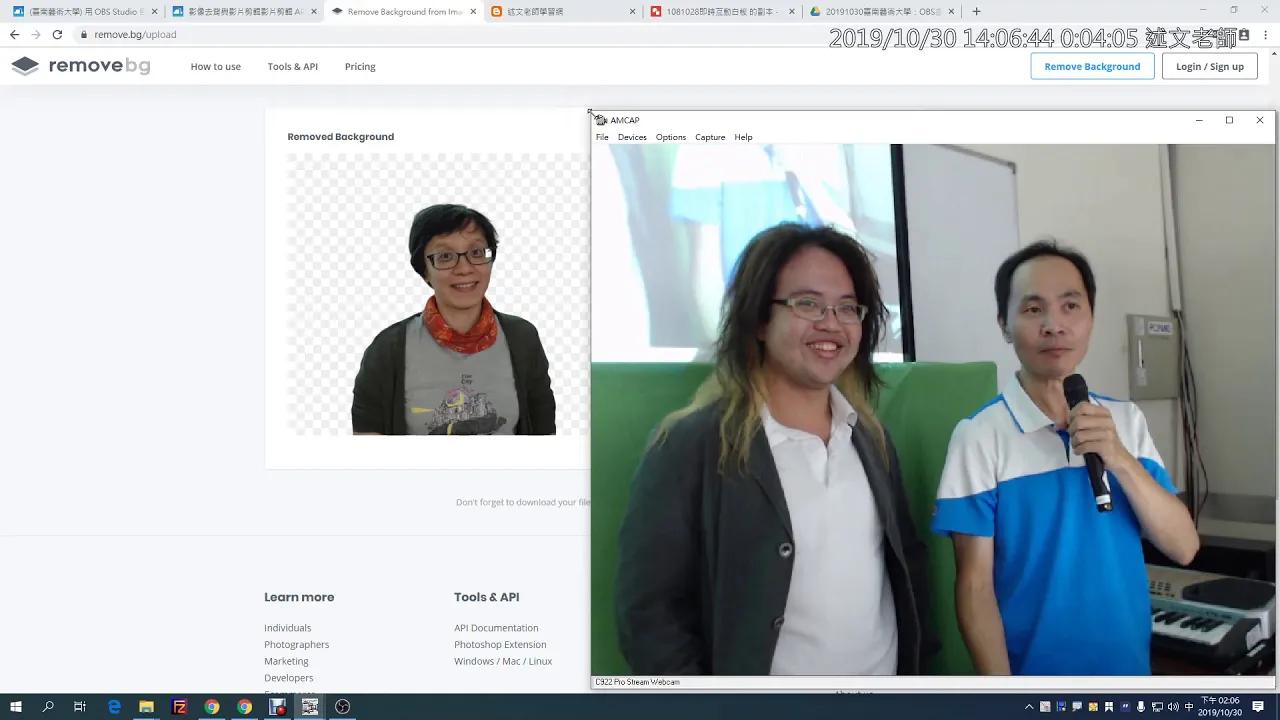This screenshot has width=1280, height=720.
Task: Open a new browser tab
Action: tap(976, 12)
